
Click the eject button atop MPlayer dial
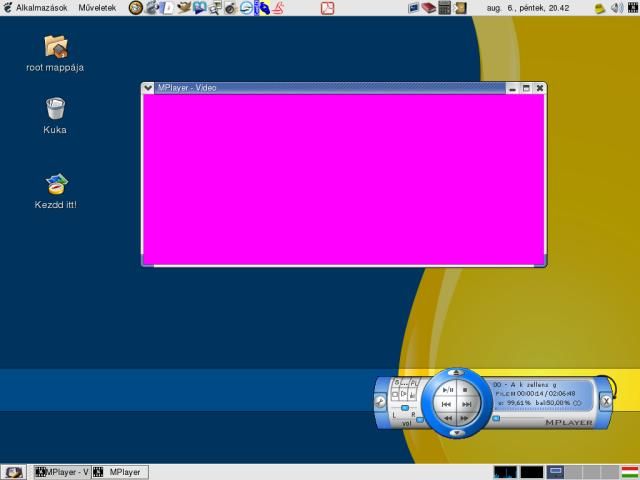click(456, 372)
